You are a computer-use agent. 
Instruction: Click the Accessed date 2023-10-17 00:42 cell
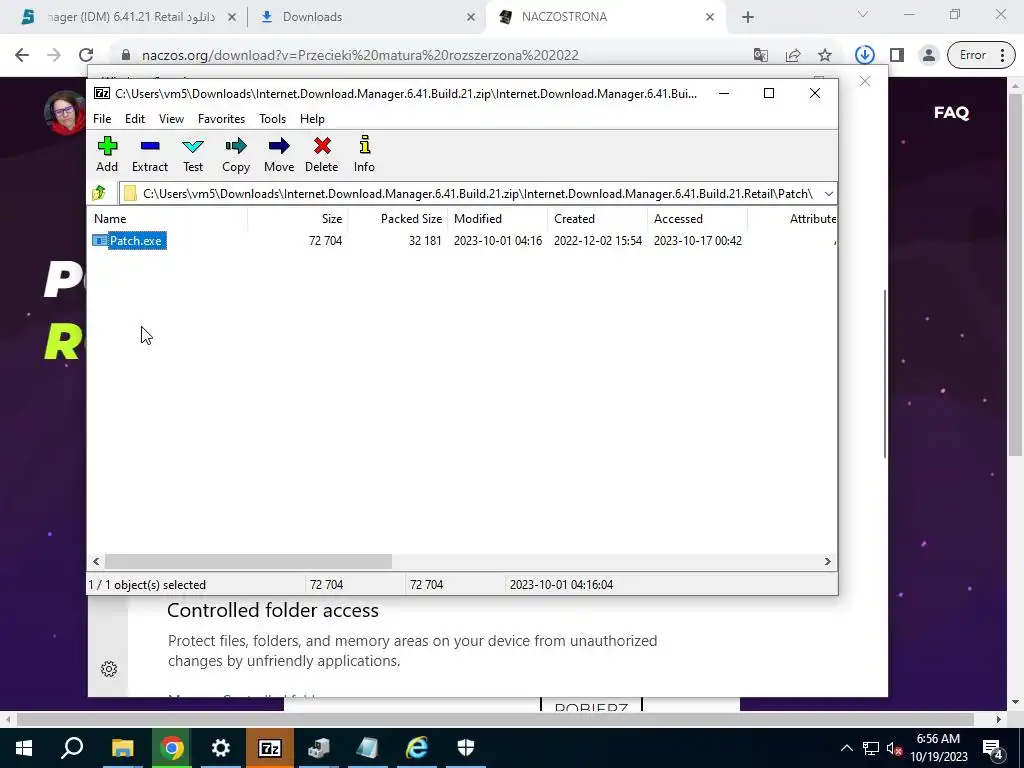point(697,241)
